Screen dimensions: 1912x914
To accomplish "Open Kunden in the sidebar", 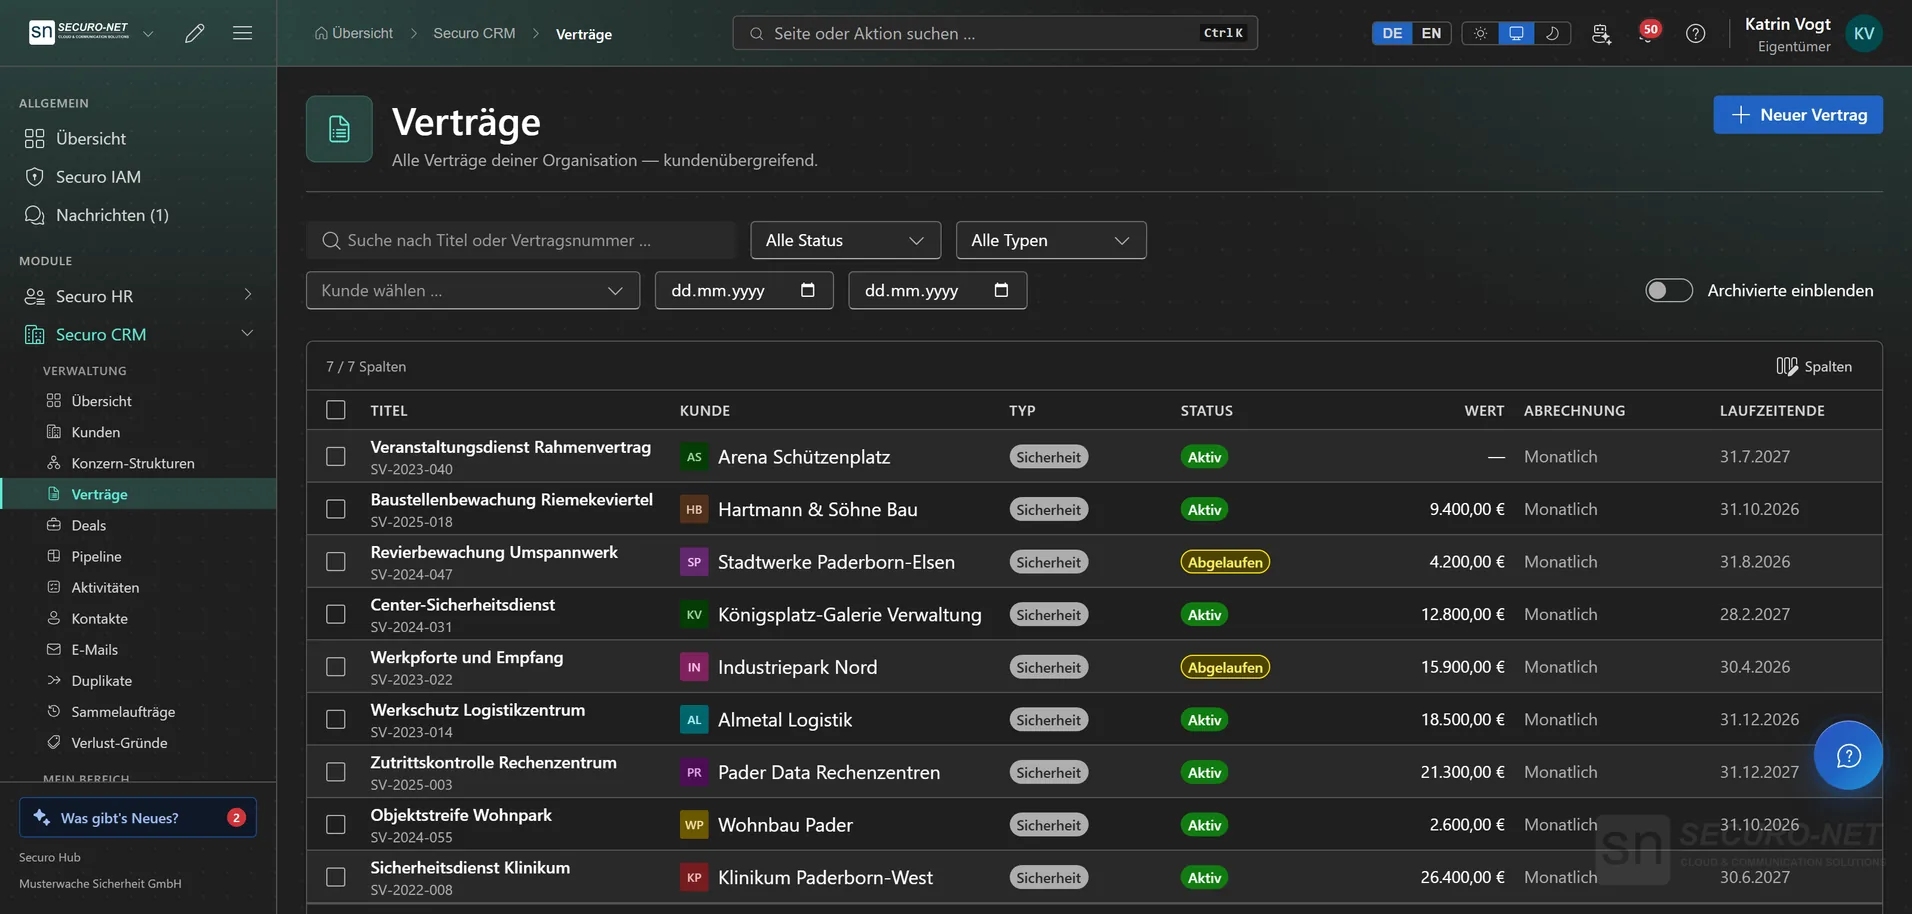I will point(96,432).
